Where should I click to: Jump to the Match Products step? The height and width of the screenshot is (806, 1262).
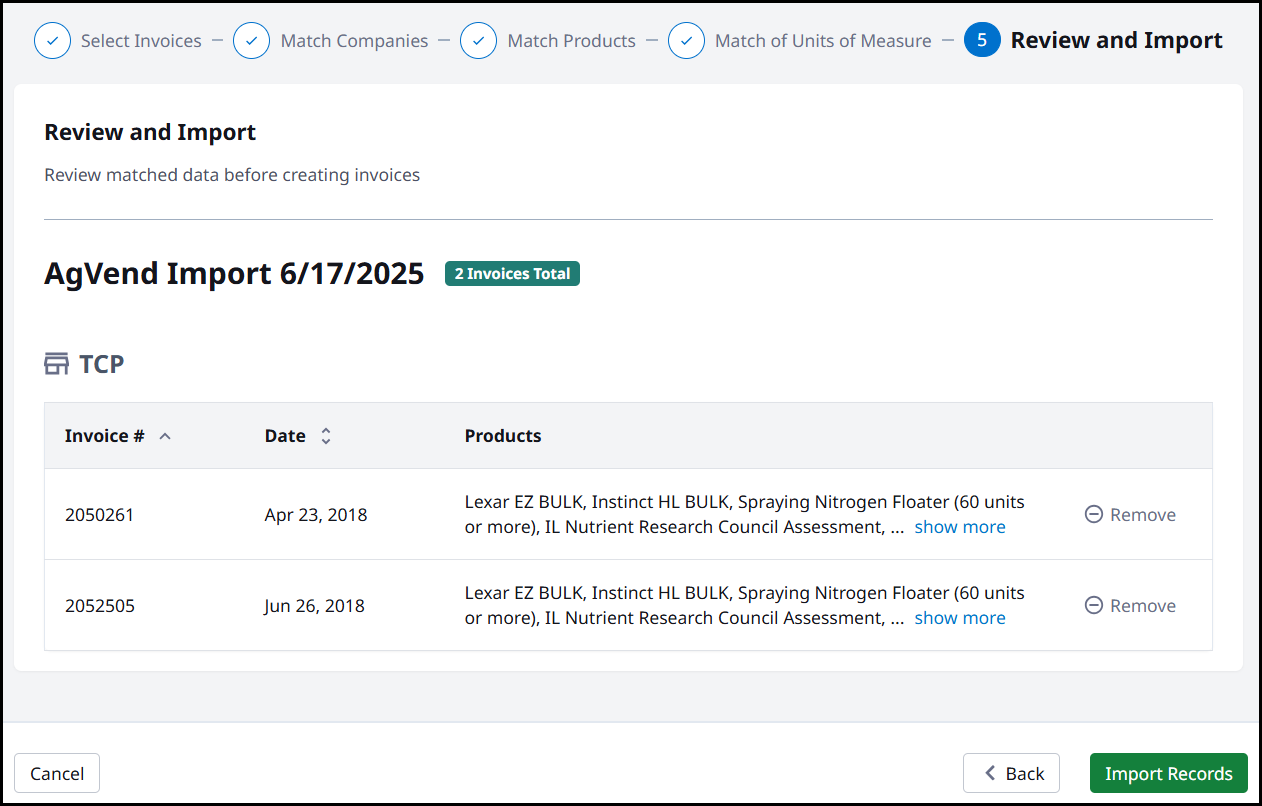[x=571, y=41]
